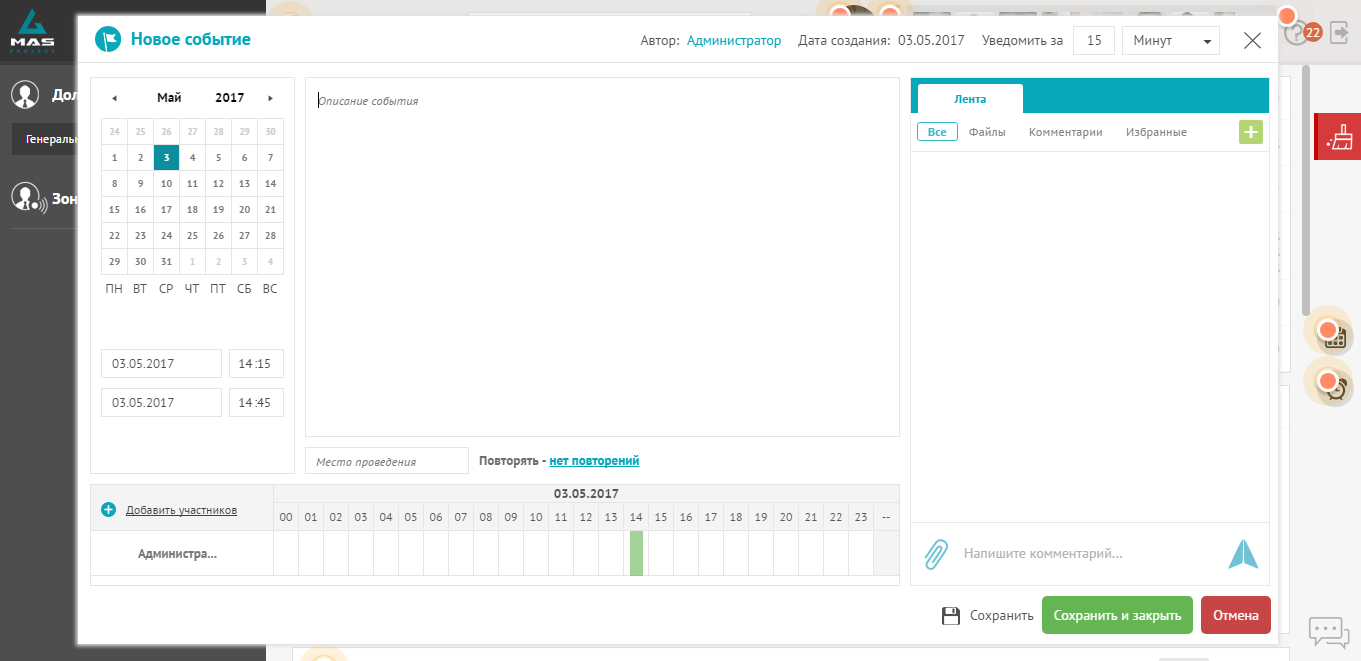1361x661 pixels.
Task: Click the Описание события text area
Action: (602, 257)
